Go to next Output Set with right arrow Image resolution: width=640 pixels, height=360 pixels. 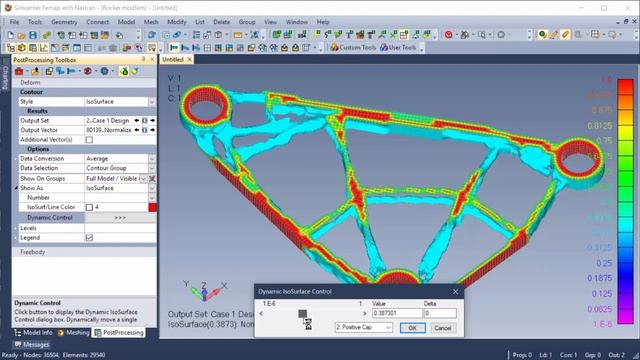153,120
